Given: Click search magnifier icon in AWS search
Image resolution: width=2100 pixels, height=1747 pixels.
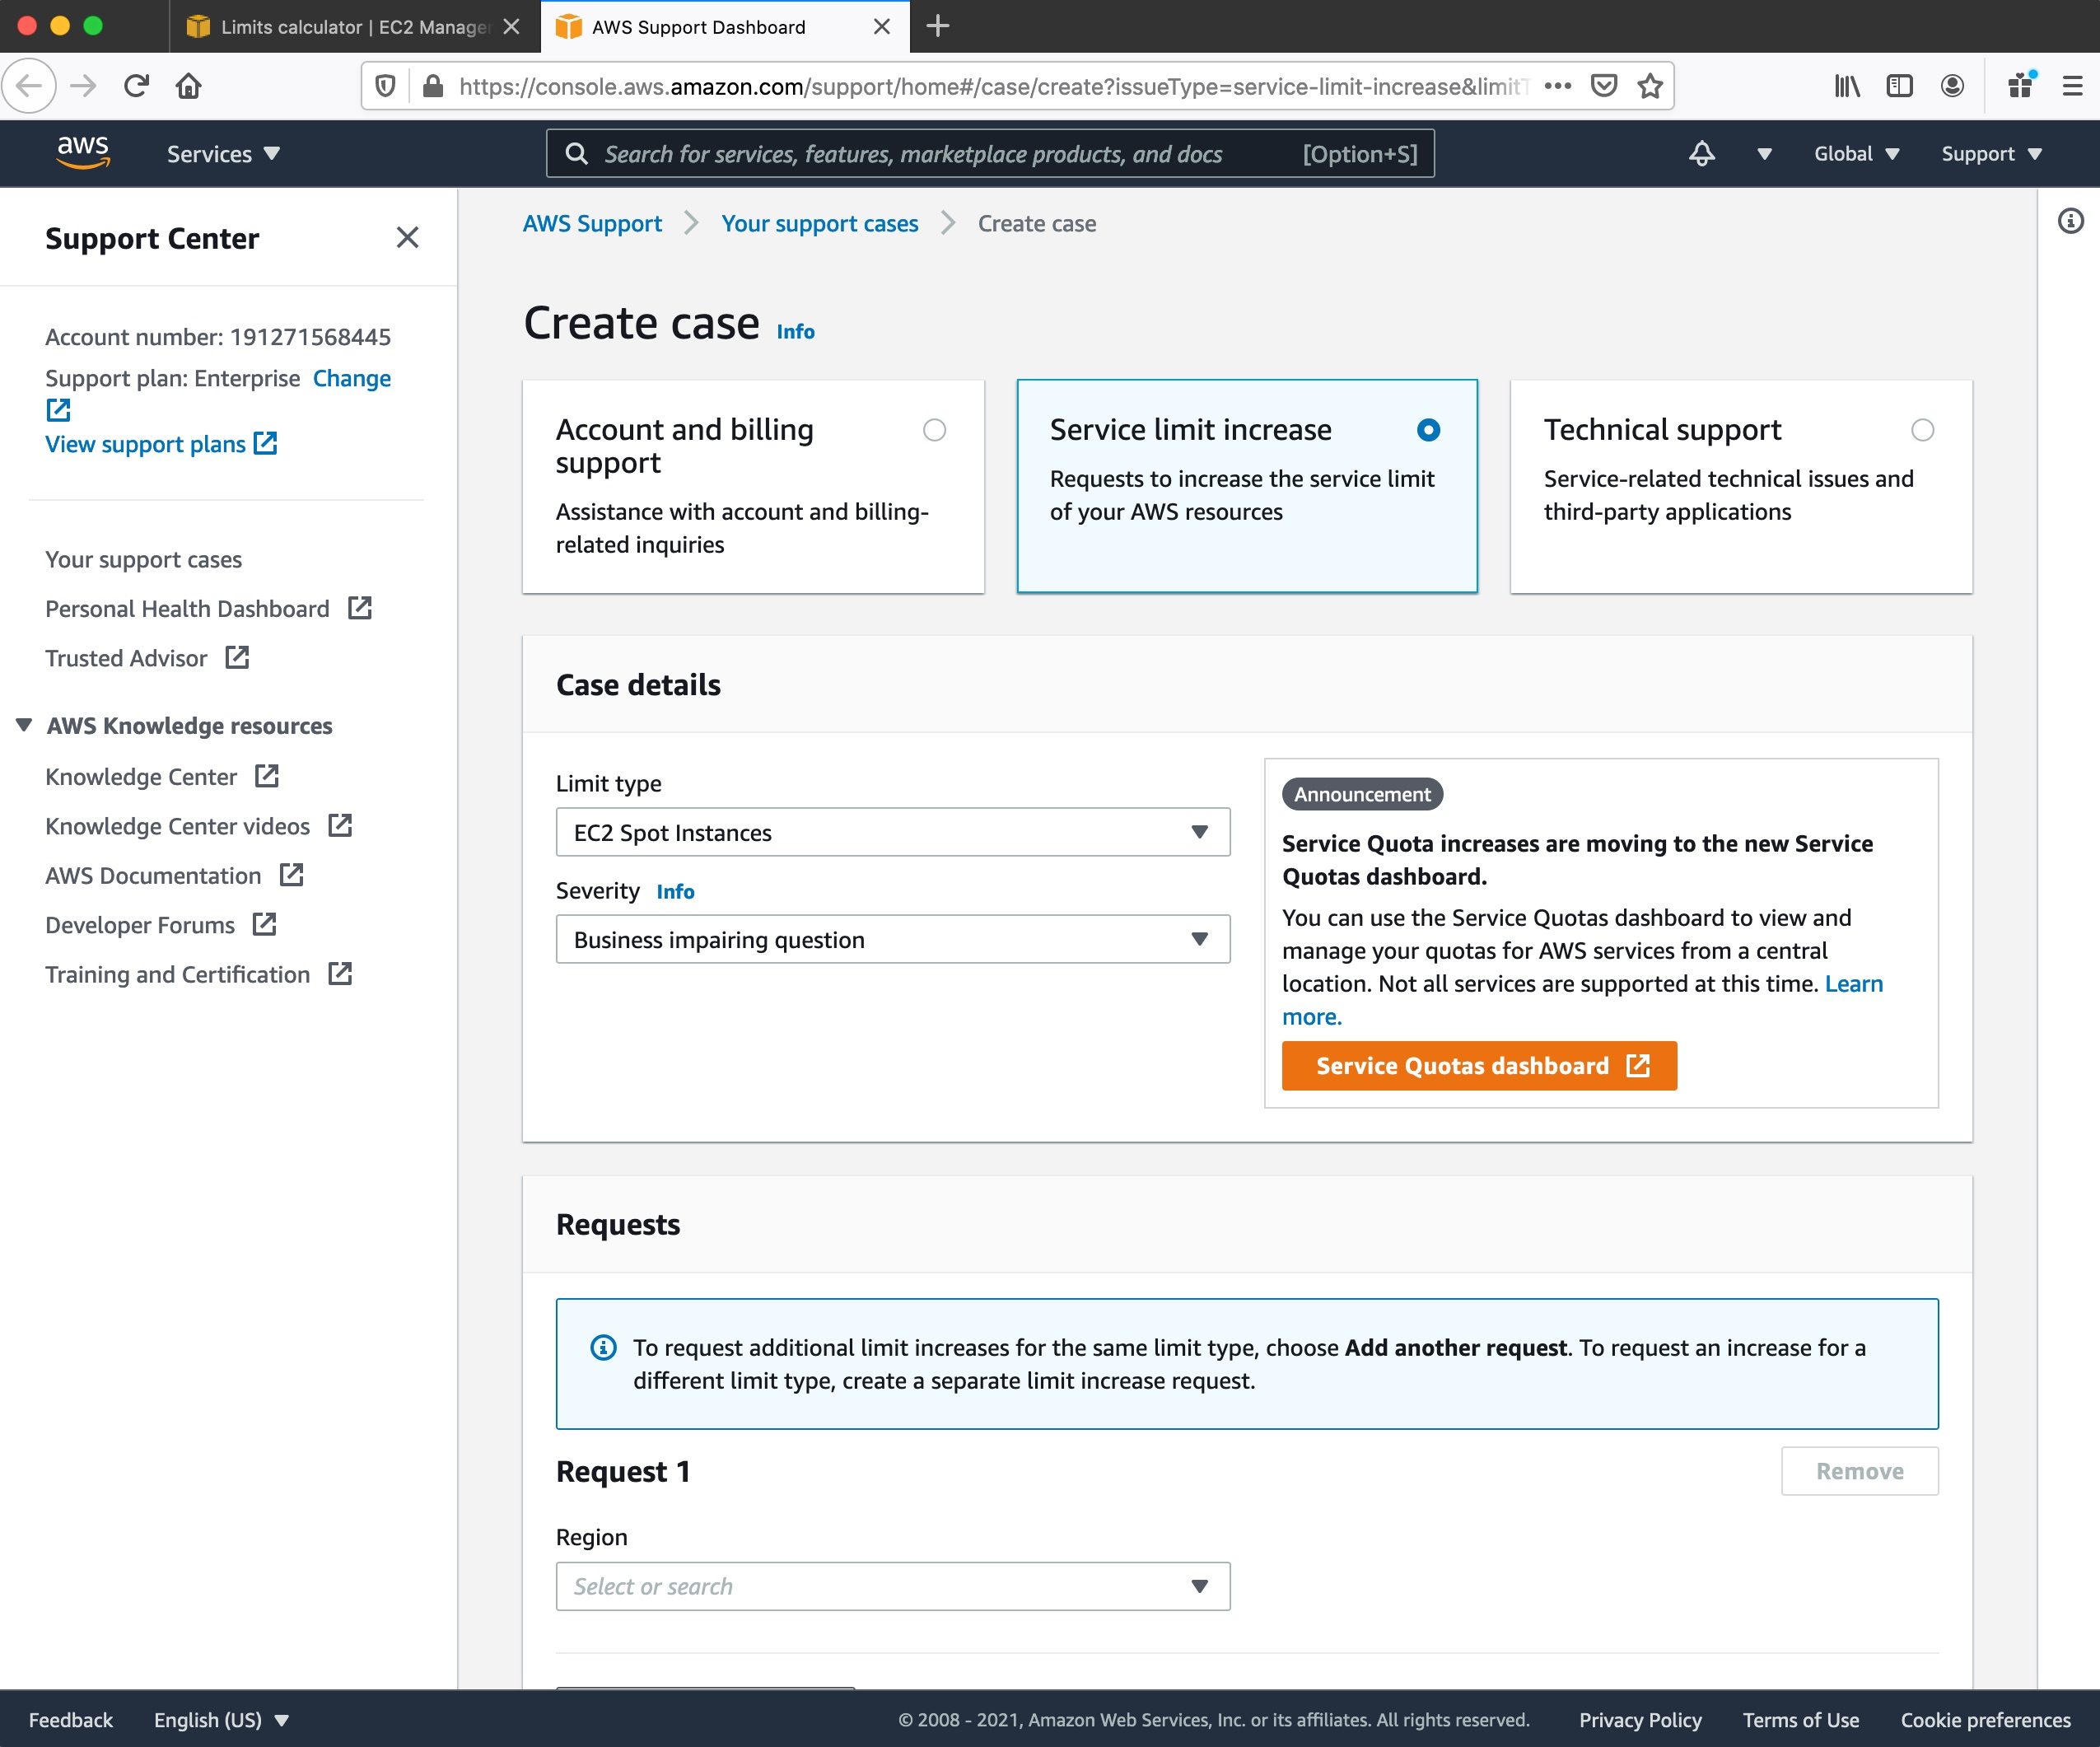Looking at the screenshot, I should (x=576, y=153).
